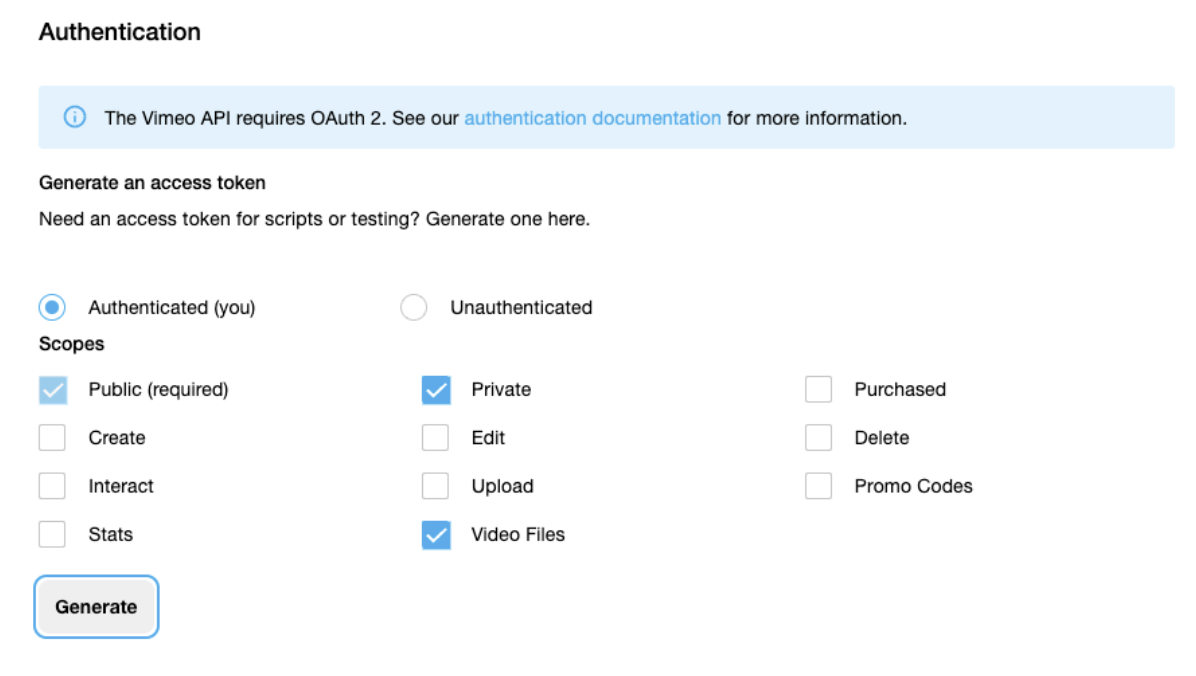Click the info icon in blue banner
This screenshot has width=1196, height=676.
(x=75, y=117)
